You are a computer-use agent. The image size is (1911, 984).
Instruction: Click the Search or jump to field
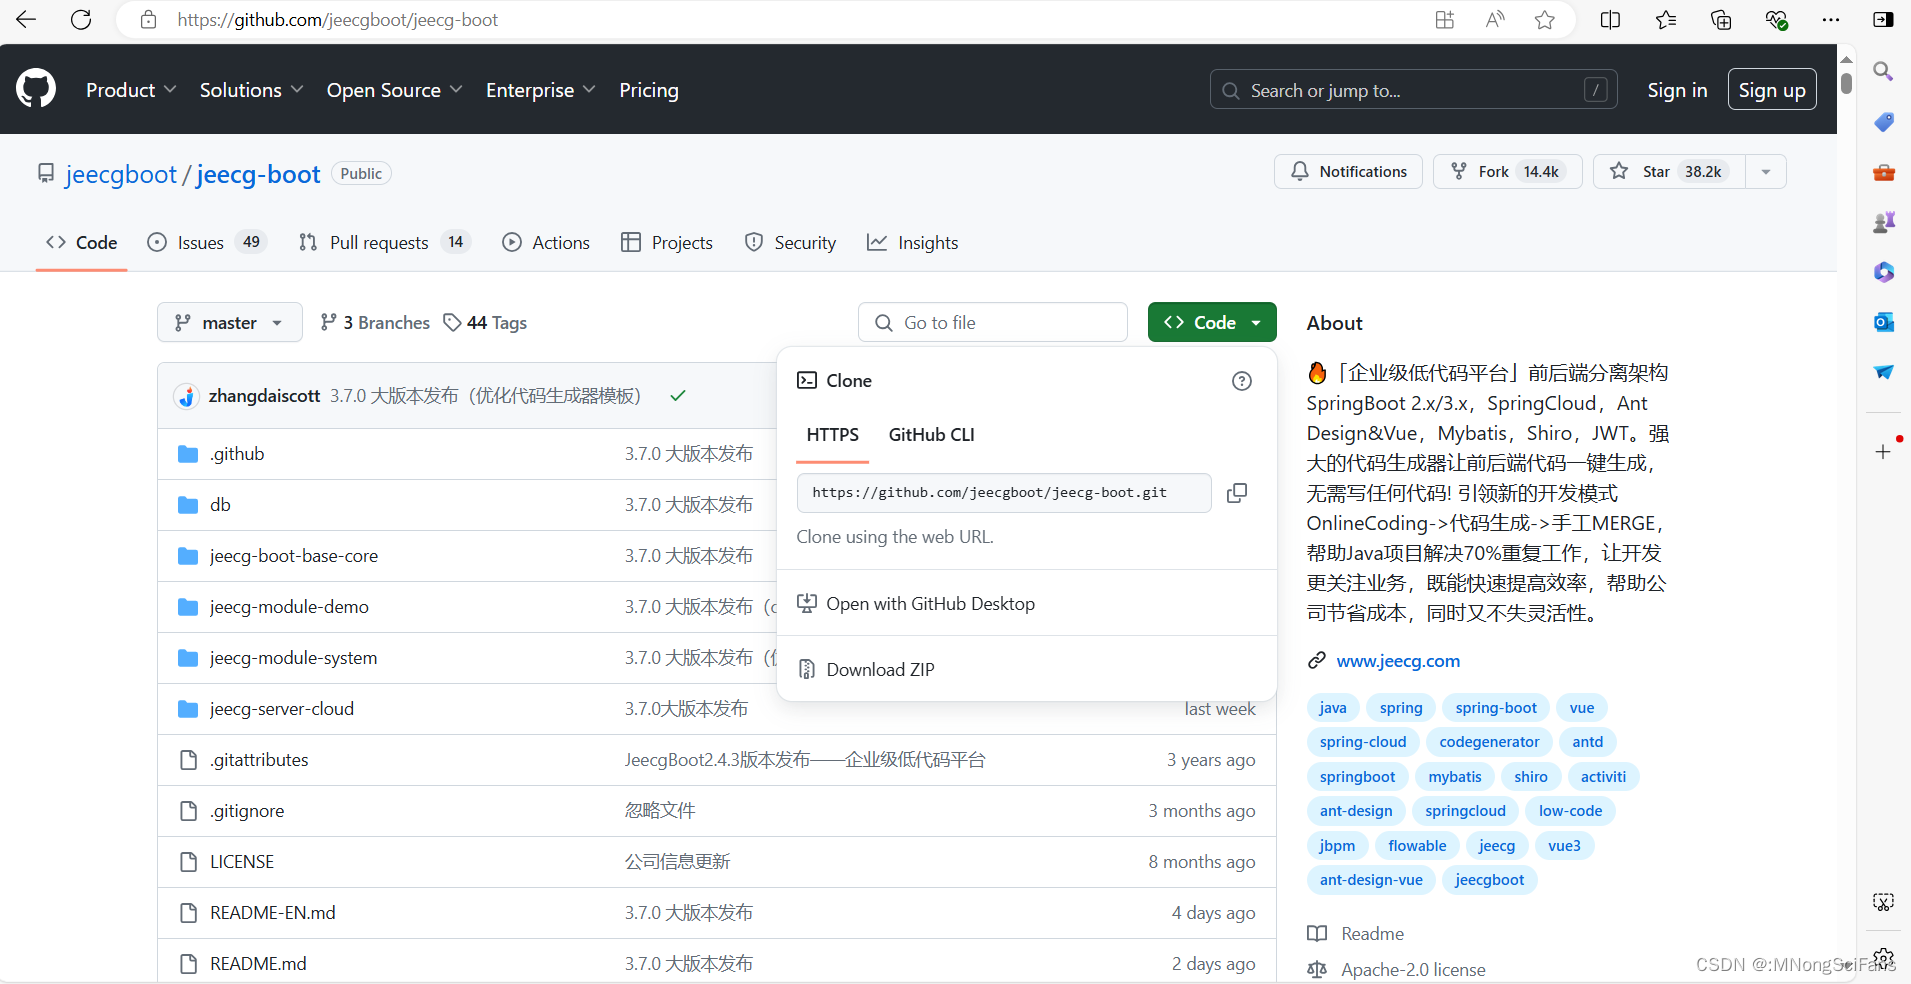coord(1413,90)
